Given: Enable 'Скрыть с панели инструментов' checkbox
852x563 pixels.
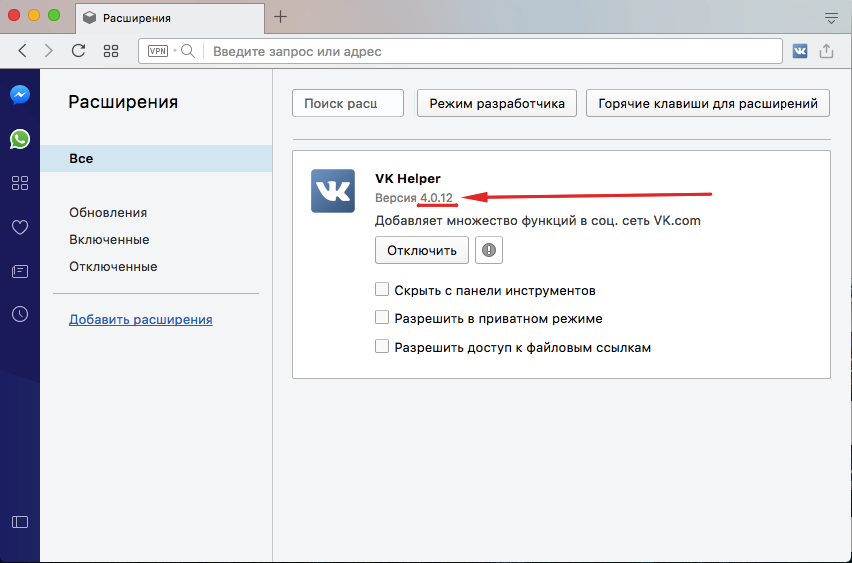Looking at the screenshot, I should (x=381, y=290).
